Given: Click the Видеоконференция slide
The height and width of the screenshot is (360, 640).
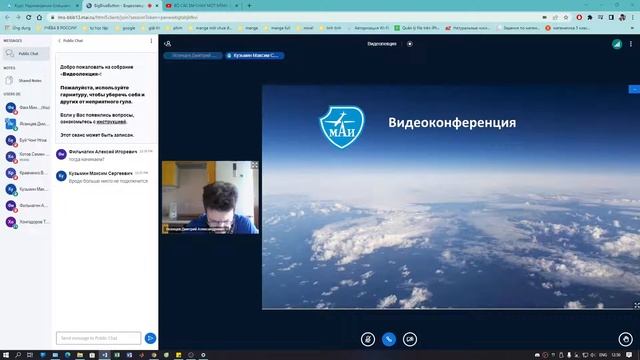Looking at the screenshot, I should [x=451, y=197].
